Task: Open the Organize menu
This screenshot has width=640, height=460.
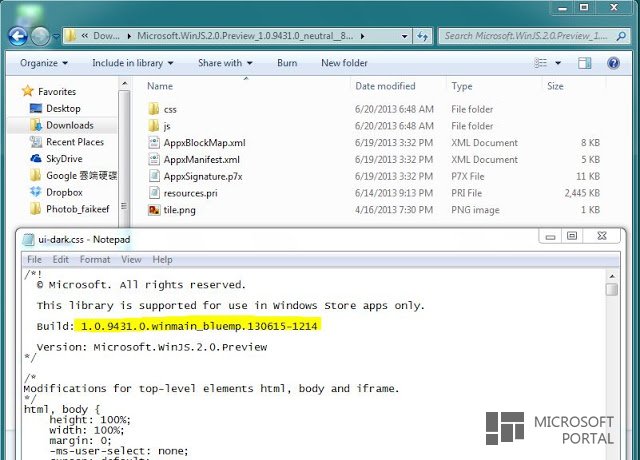Action: (x=44, y=63)
